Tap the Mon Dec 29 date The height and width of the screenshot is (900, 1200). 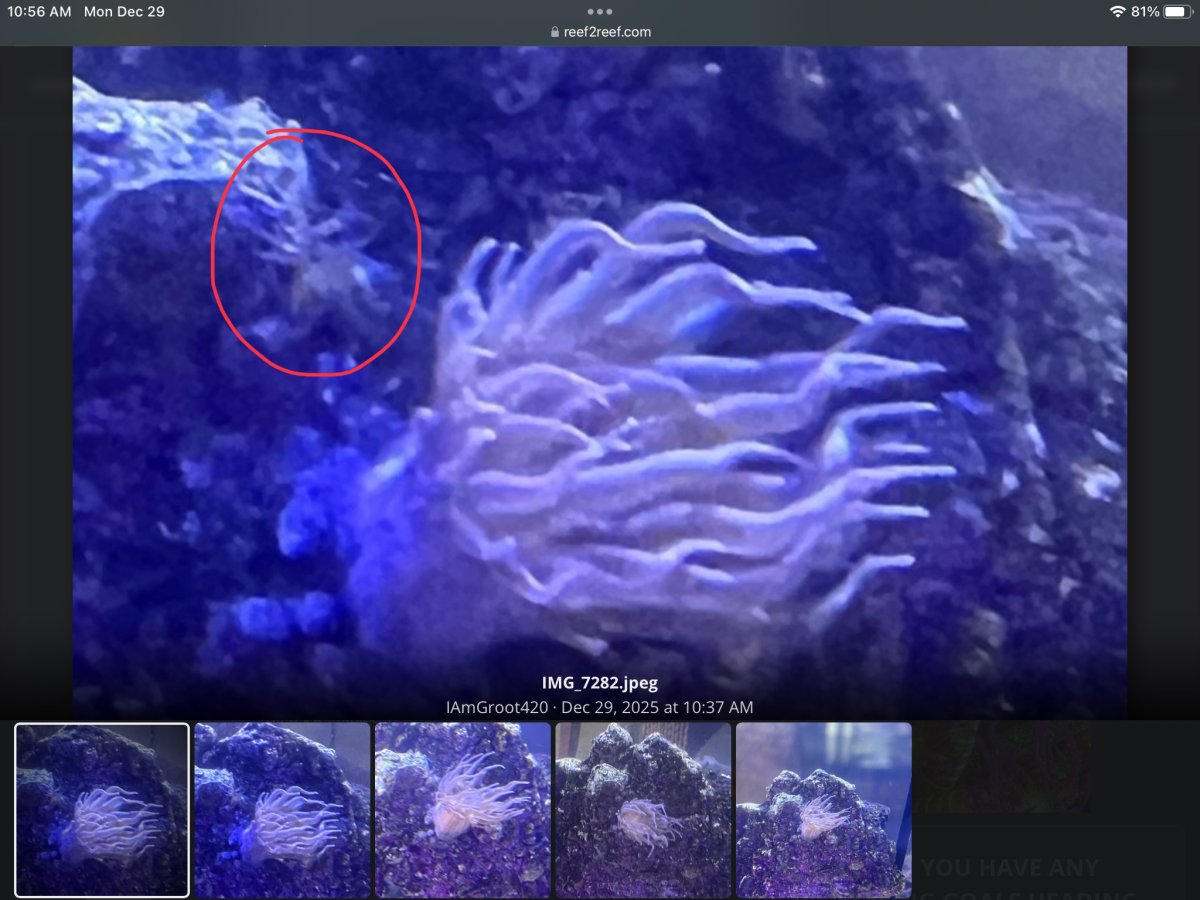coord(124,12)
